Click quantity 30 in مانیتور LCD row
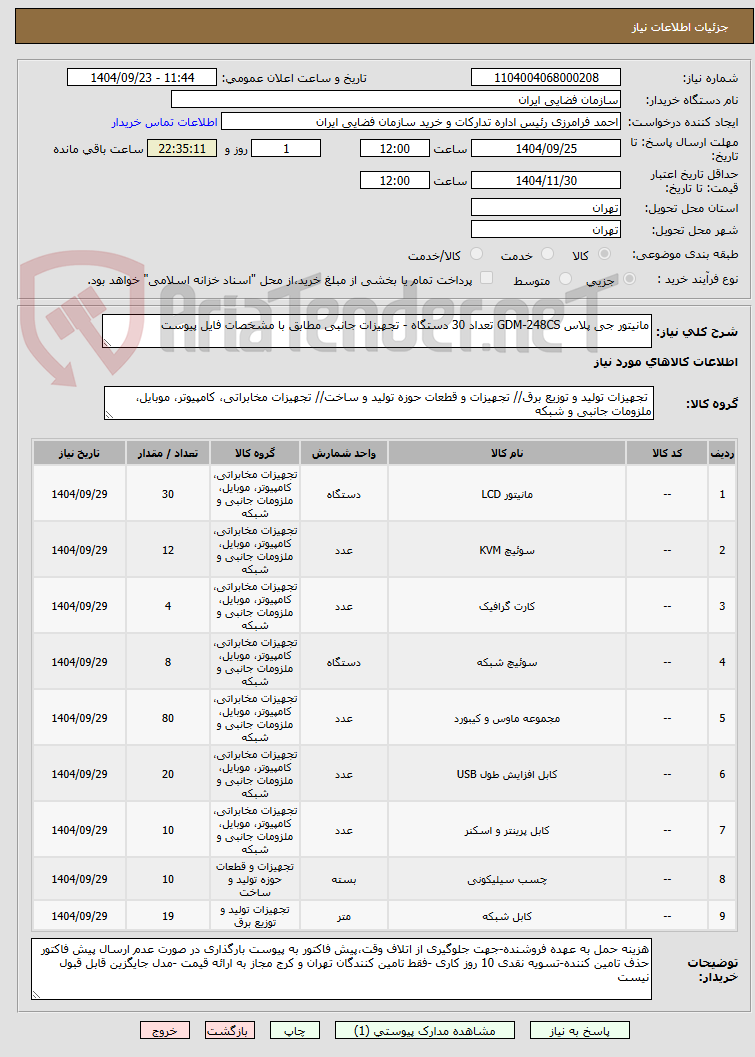This screenshot has height=1057, width=755. tap(168, 494)
